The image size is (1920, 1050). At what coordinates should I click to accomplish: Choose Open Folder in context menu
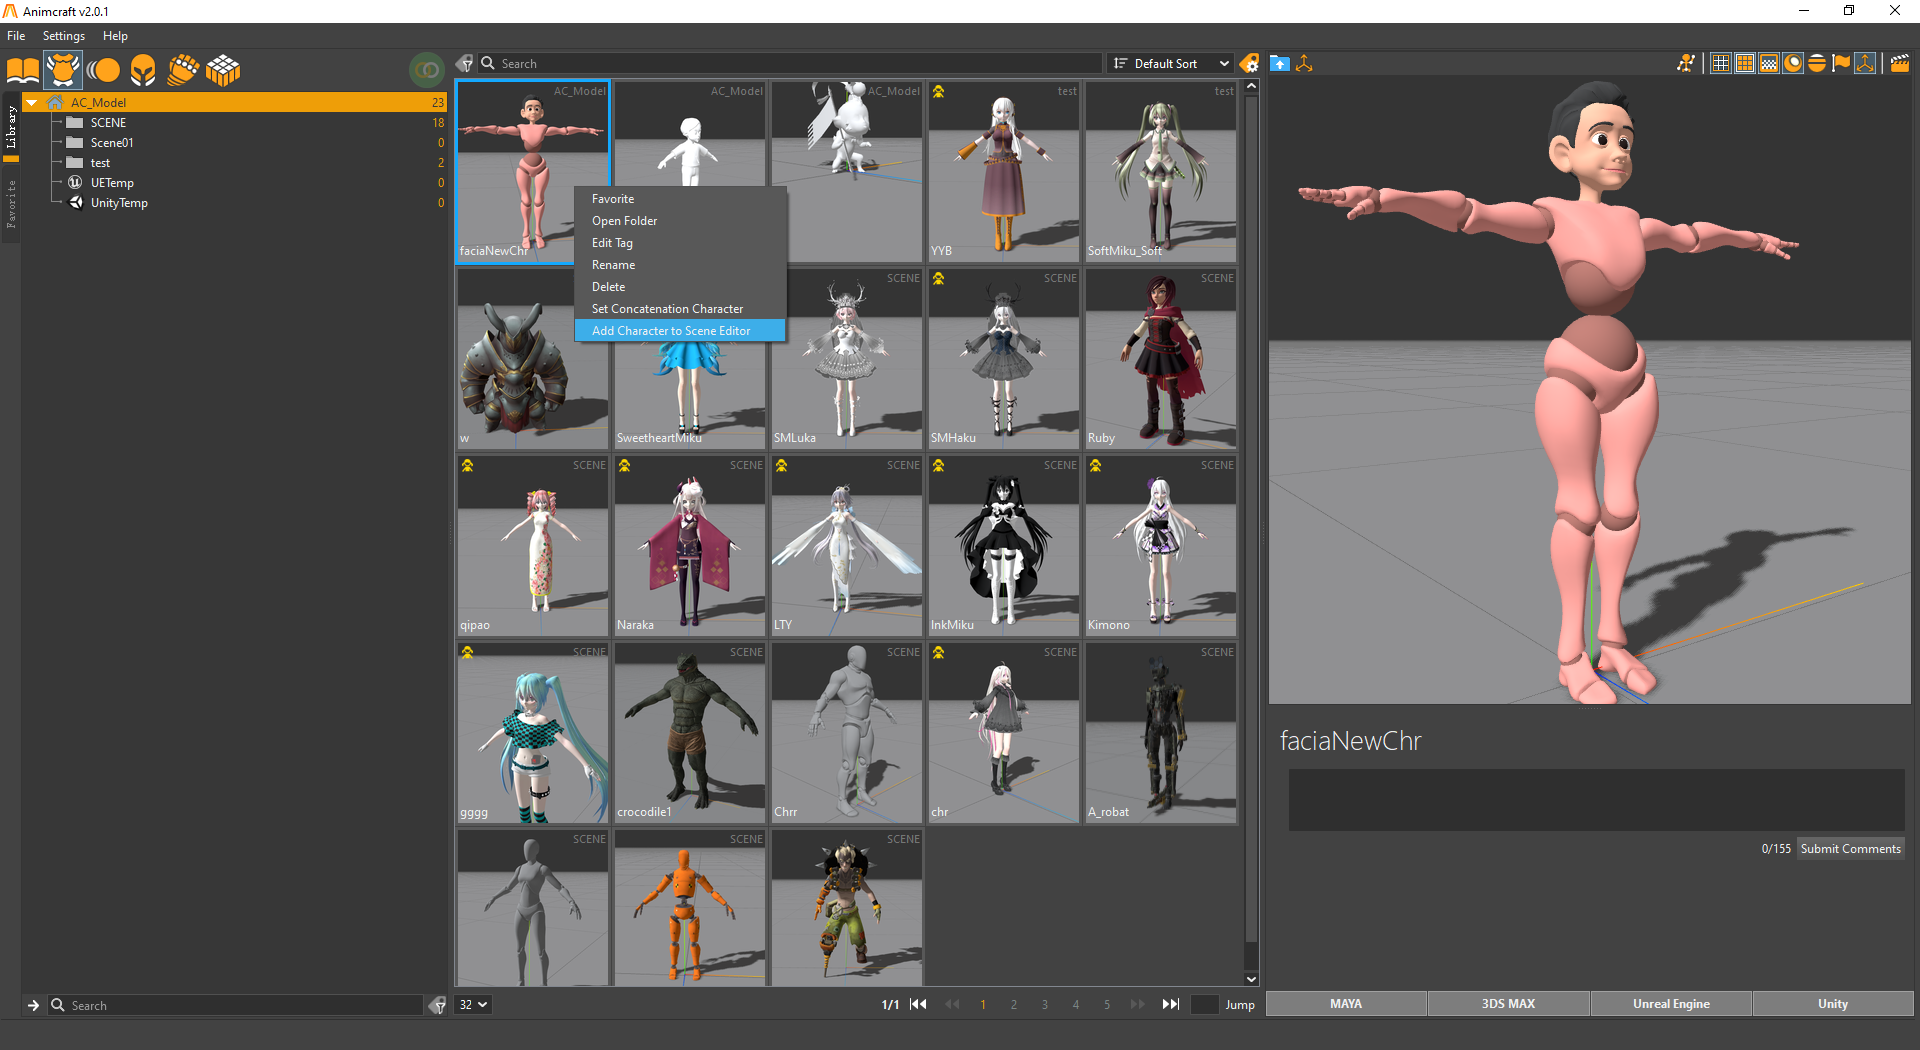pyautogui.click(x=680, y=221)
